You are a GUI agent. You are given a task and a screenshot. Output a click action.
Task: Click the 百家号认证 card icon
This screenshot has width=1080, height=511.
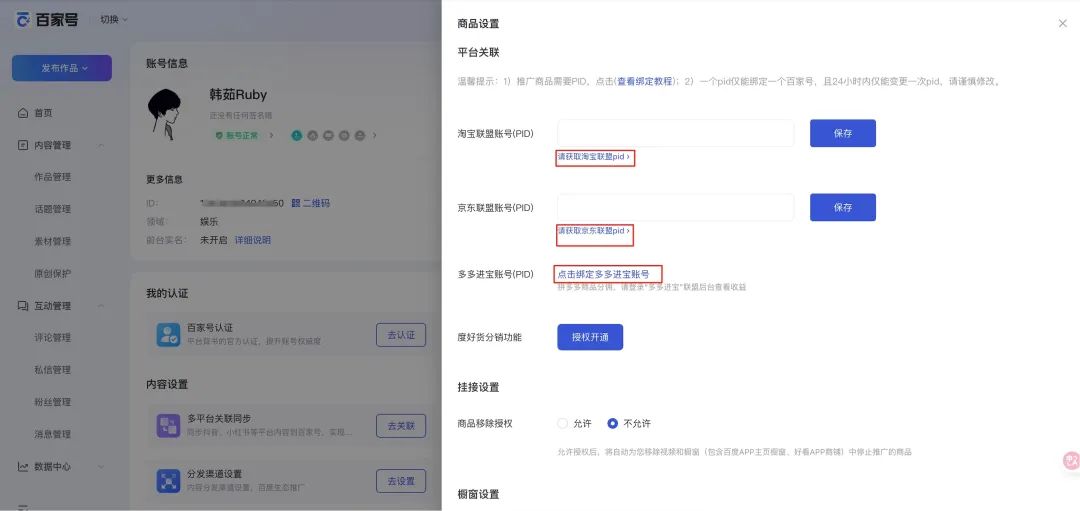point(168,335)
